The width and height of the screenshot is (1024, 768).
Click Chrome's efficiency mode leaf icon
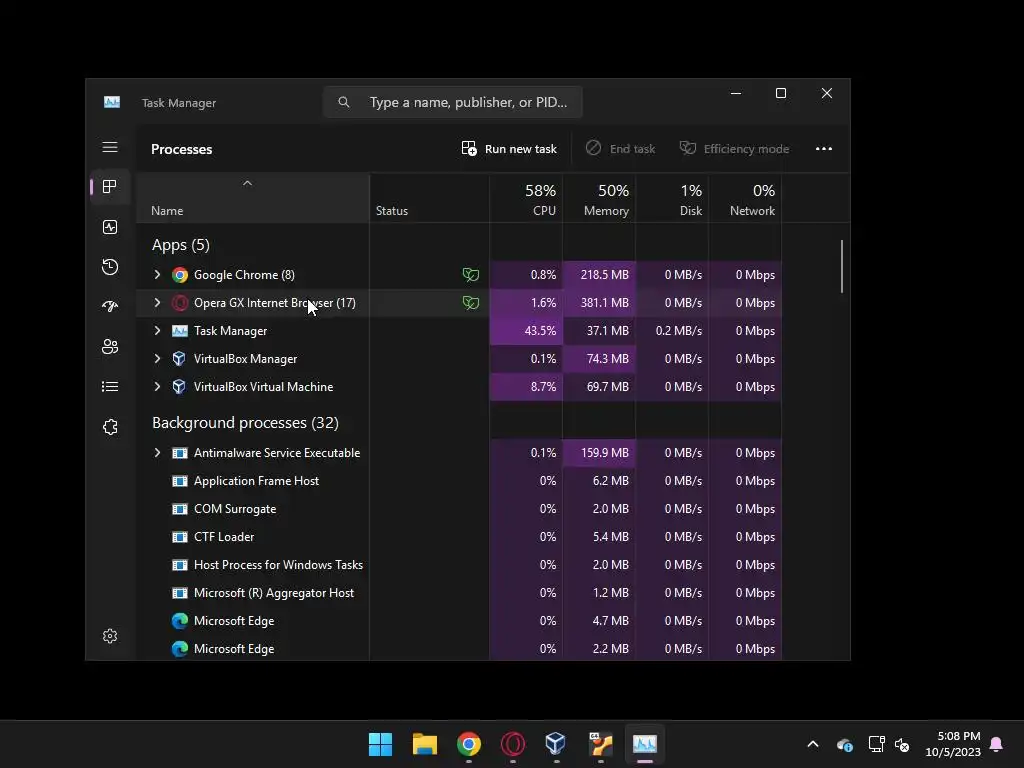(x=470, y=275)
